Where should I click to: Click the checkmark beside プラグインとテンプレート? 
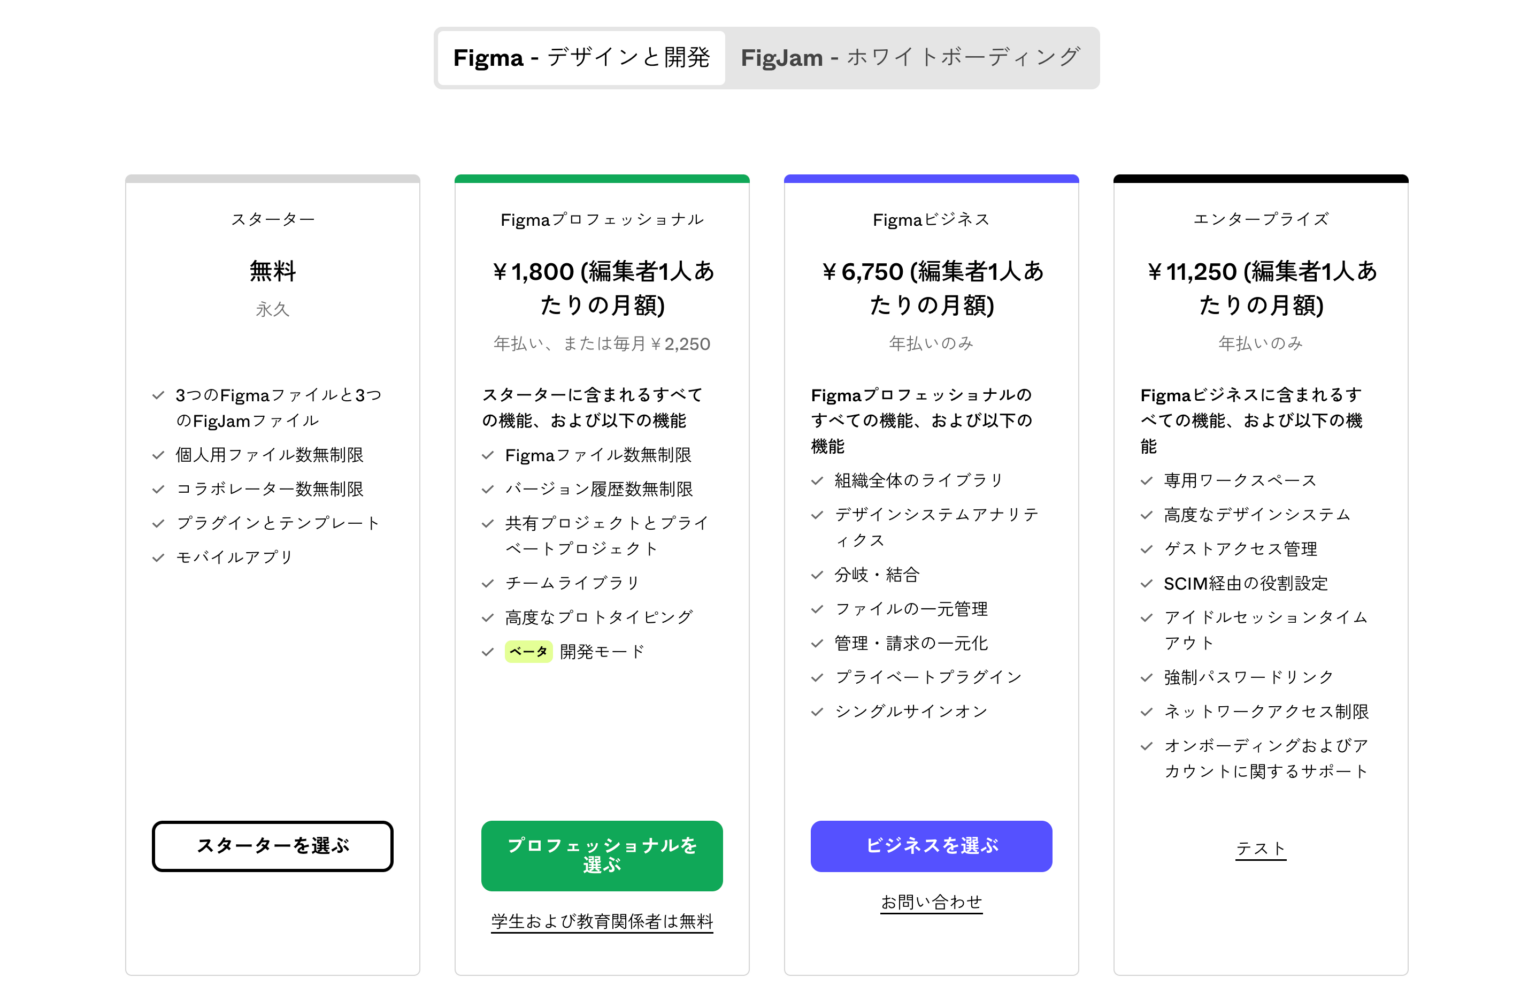(158, 523)
